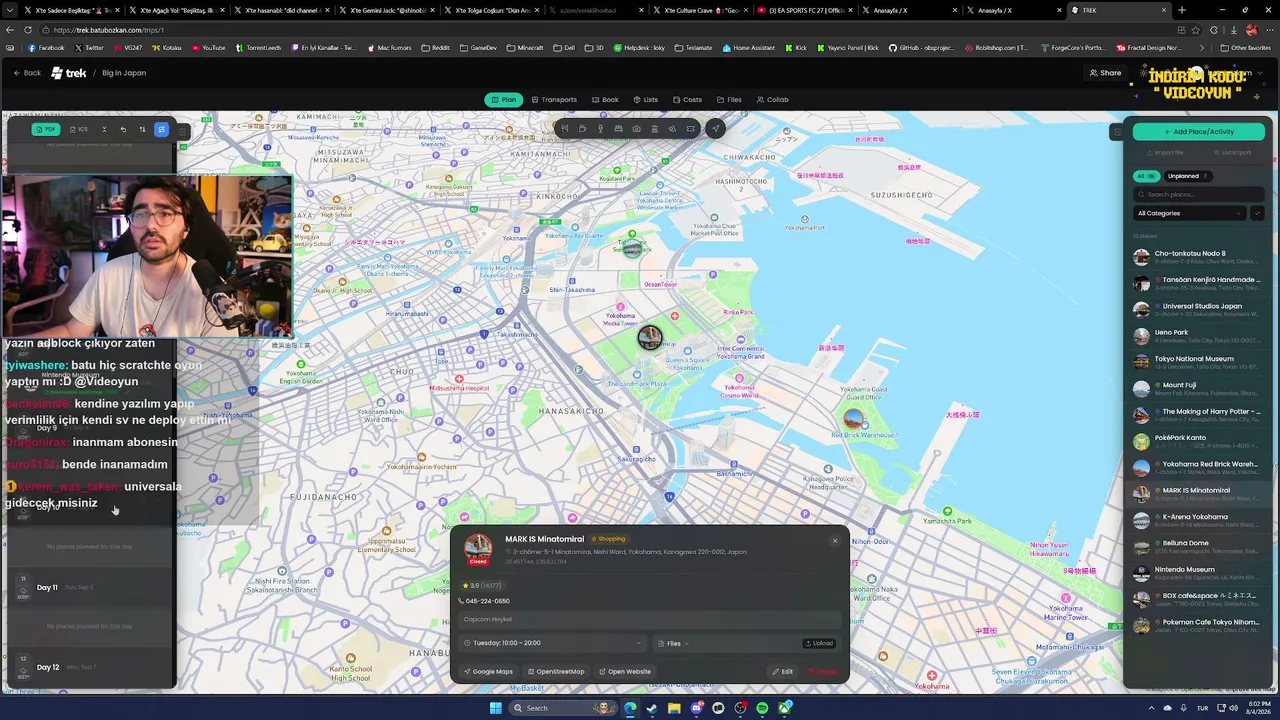Image resolution: width=1280 pixels, height=720 pixels.
Task: Open a new browser tab
Action: 1182,10
